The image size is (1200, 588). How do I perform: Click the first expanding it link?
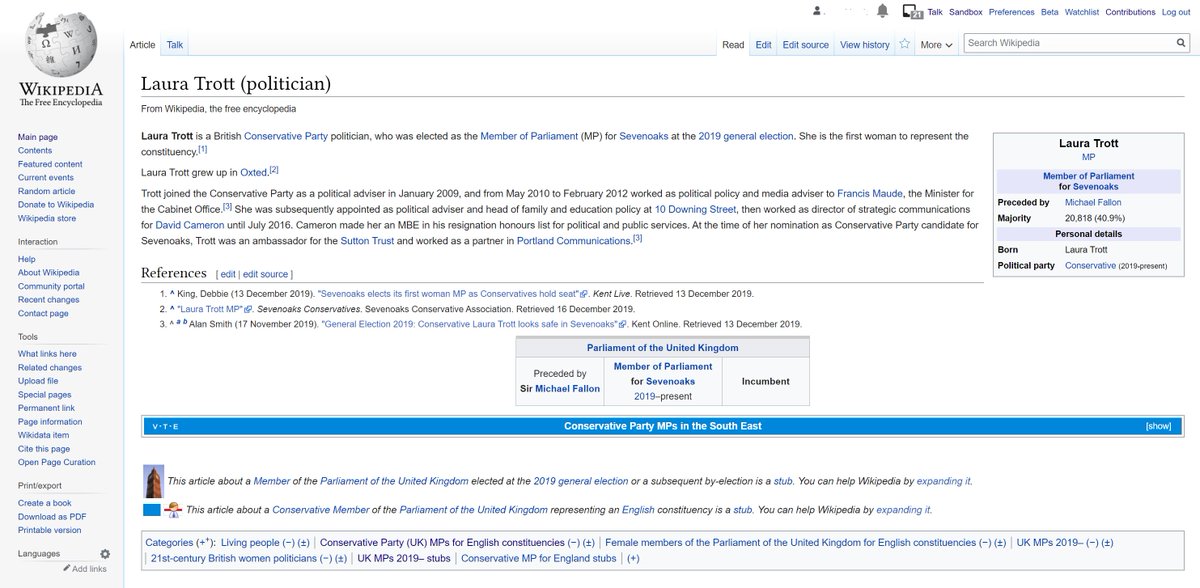pos(946,481)
